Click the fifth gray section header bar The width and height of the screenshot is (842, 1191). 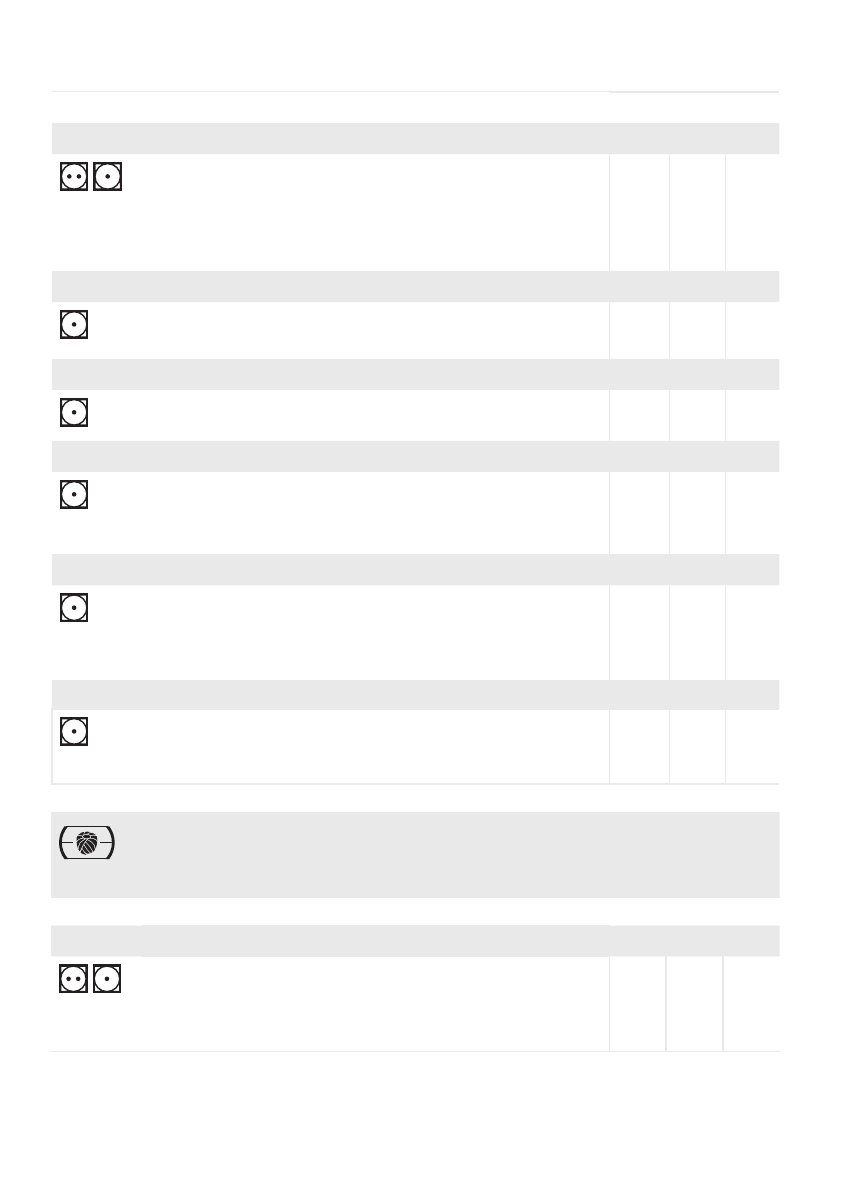click(415, 569)
